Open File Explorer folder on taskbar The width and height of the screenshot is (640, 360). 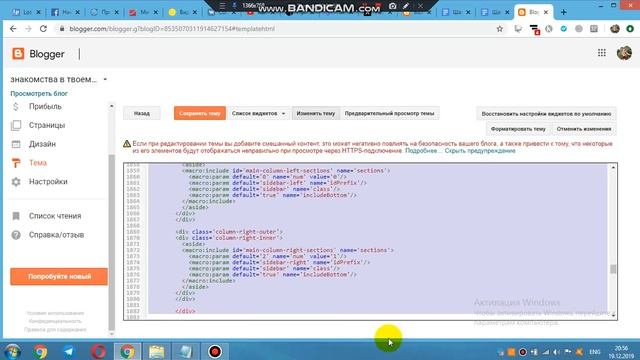pyautogui.click(x=156, y=351)
